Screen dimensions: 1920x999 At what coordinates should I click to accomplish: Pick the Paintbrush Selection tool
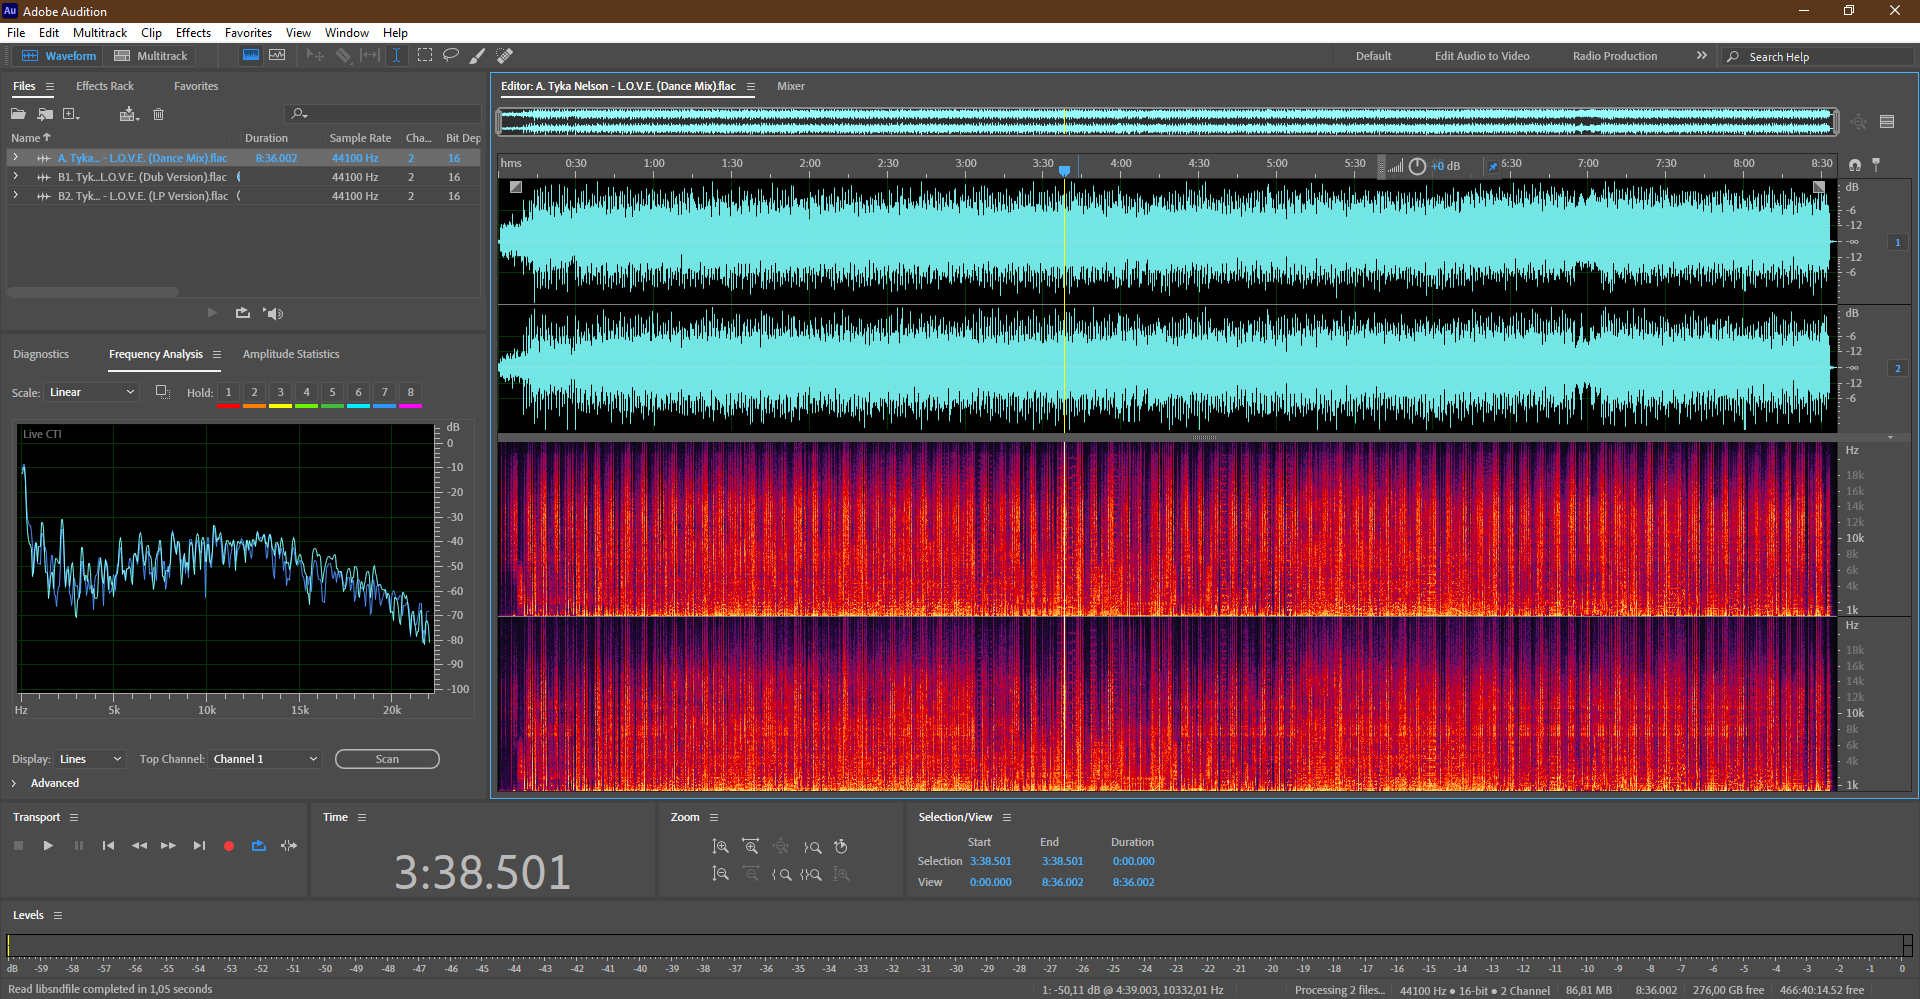pos(478,56)
